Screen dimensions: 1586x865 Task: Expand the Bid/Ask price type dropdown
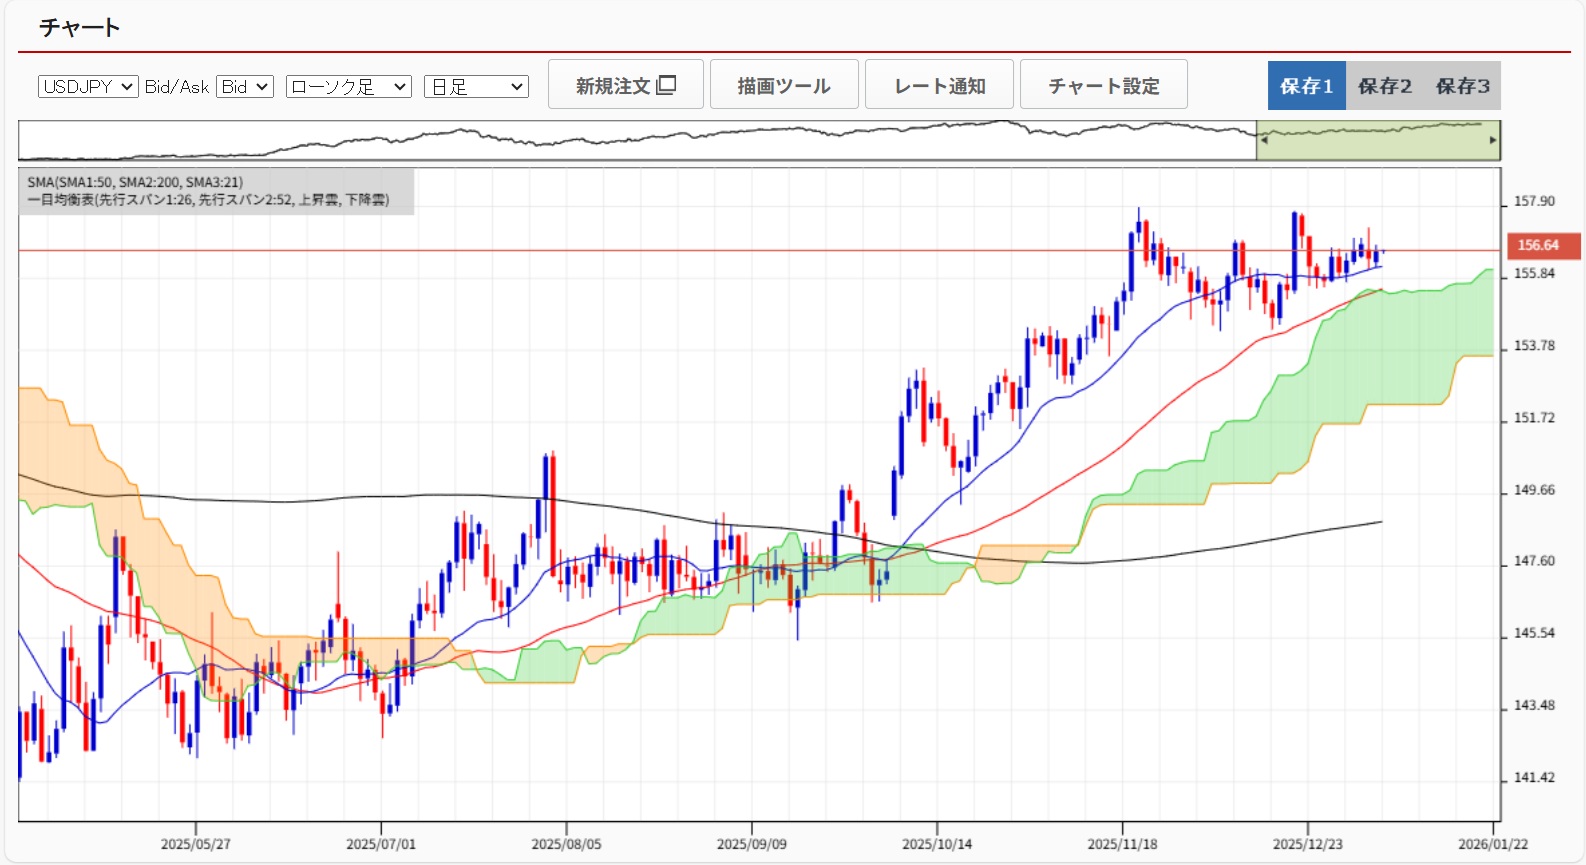245,87
